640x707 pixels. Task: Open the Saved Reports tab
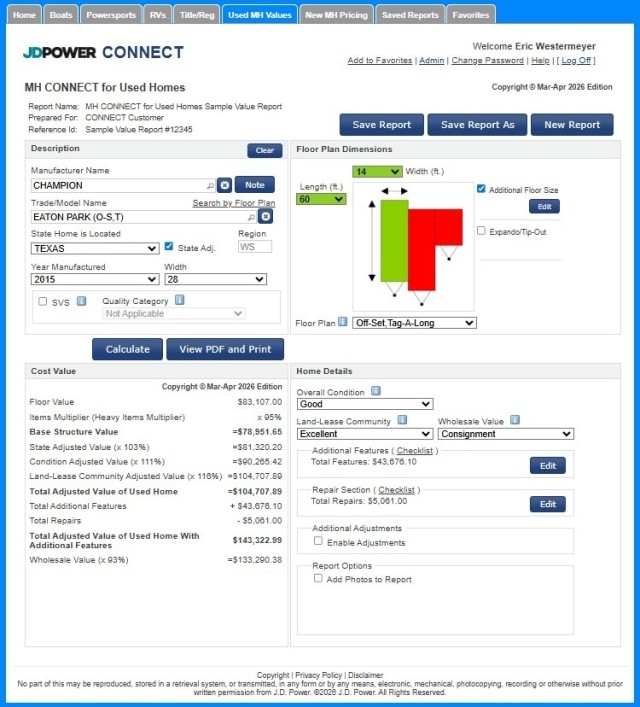(410, 14)
